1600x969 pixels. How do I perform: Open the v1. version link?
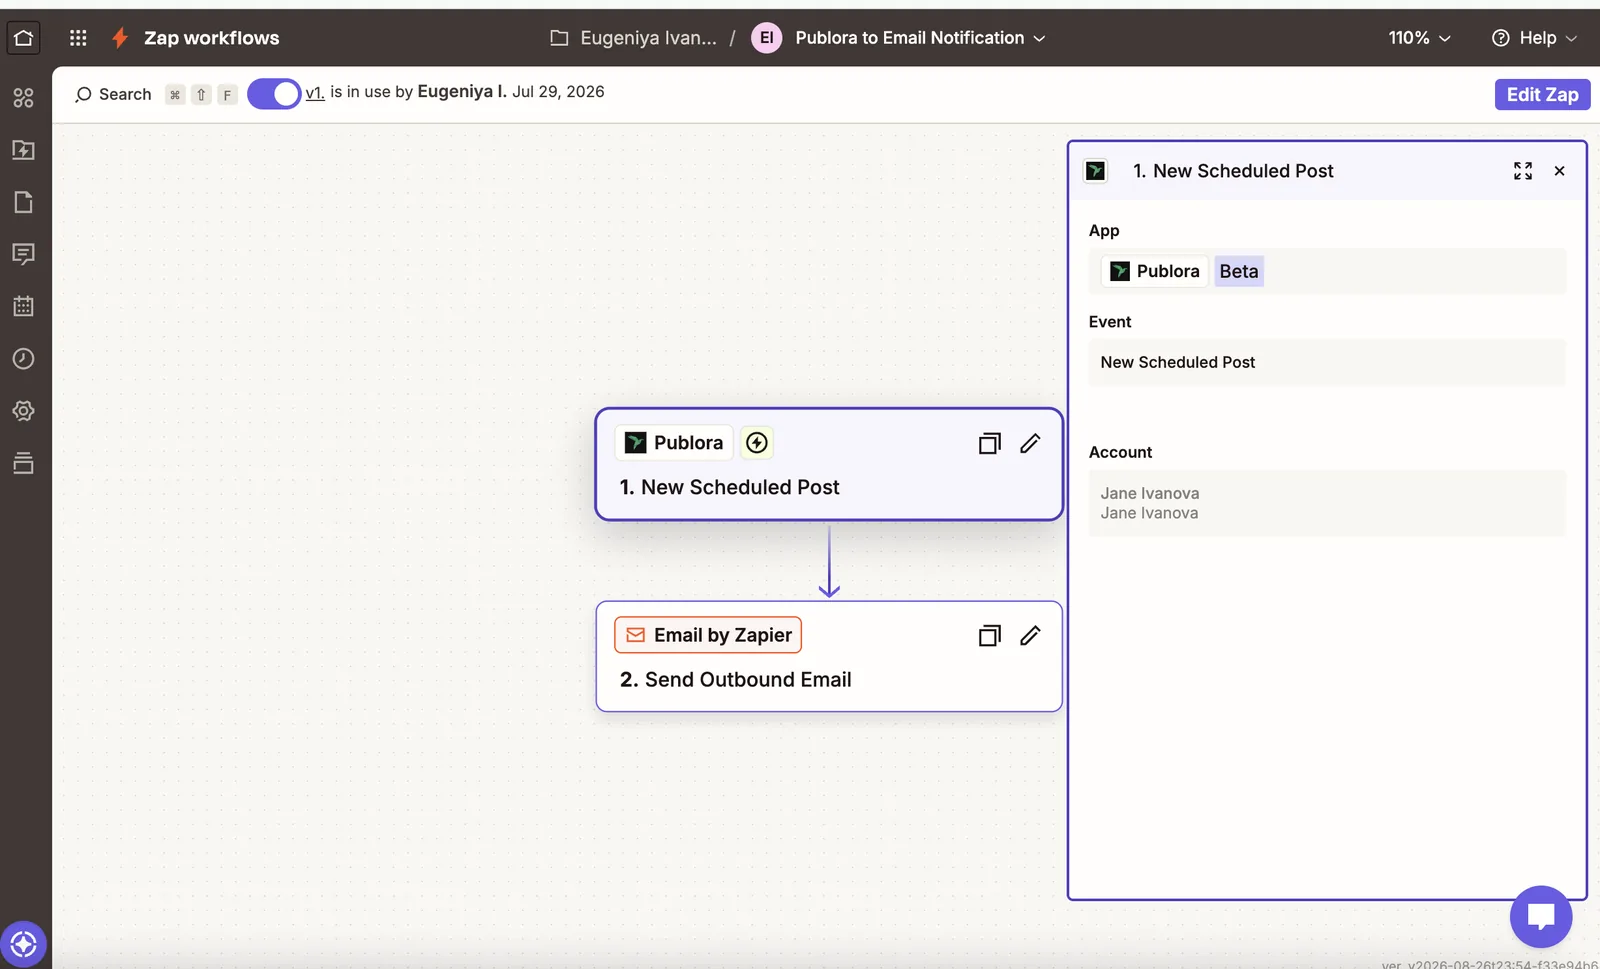(315, 92)
